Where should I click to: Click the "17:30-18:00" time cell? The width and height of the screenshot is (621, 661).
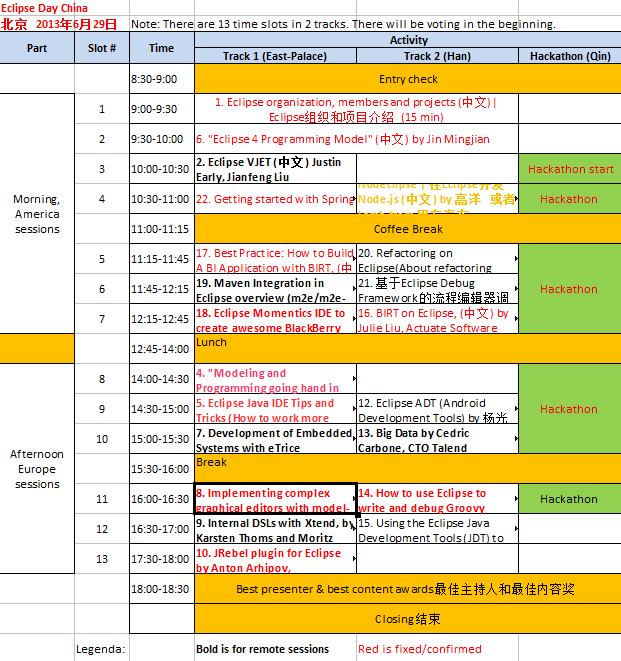[161, 558]
